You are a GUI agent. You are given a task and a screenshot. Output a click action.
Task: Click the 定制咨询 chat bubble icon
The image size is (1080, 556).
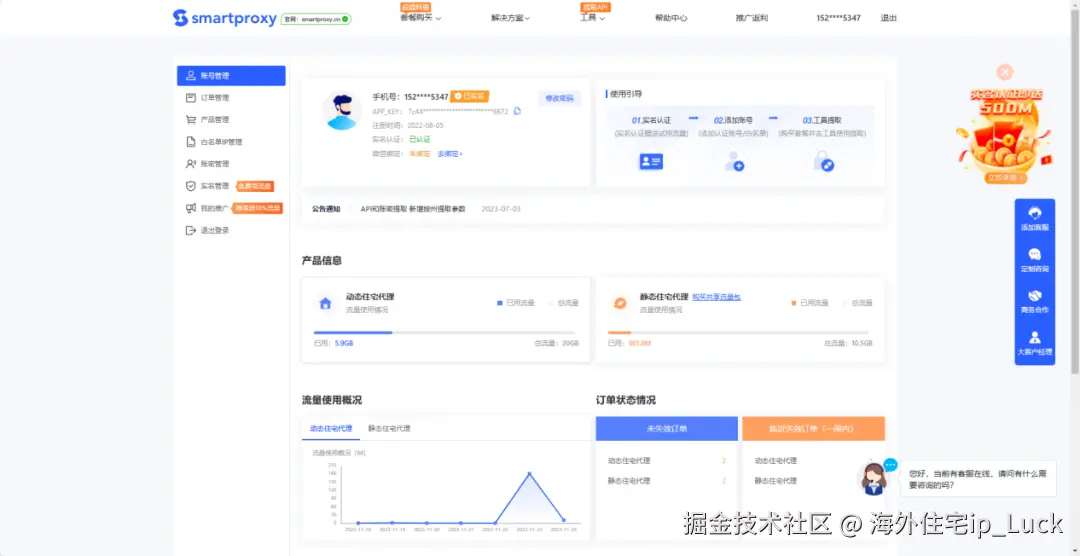click(x=1035, y=255)
